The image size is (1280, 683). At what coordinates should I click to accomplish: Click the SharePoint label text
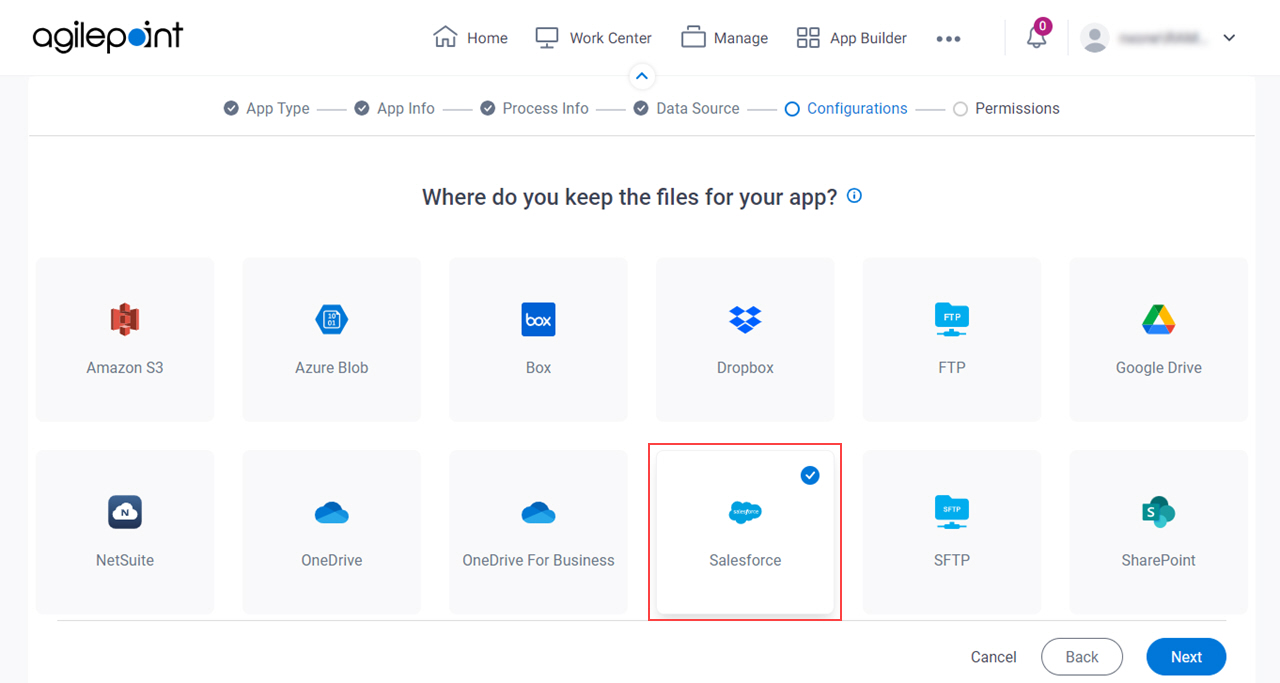click(x=1159, y=560)
